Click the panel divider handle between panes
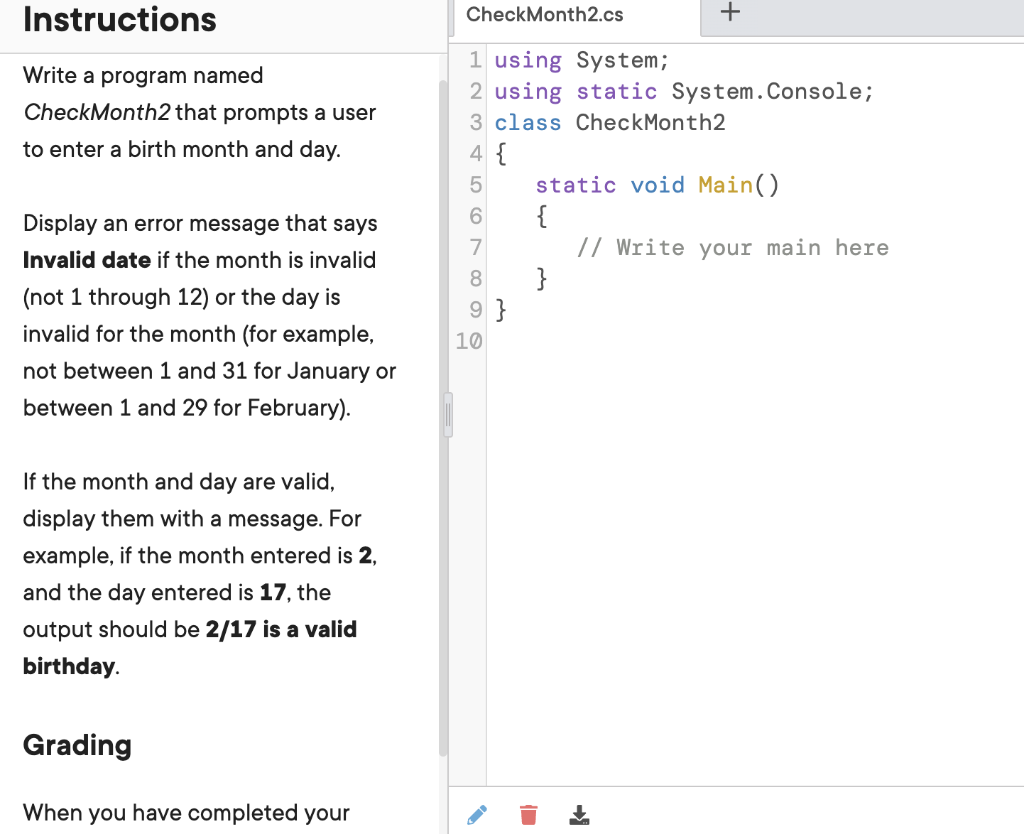Viewport: 1024px width, 834px height. (x=448, y=412)
